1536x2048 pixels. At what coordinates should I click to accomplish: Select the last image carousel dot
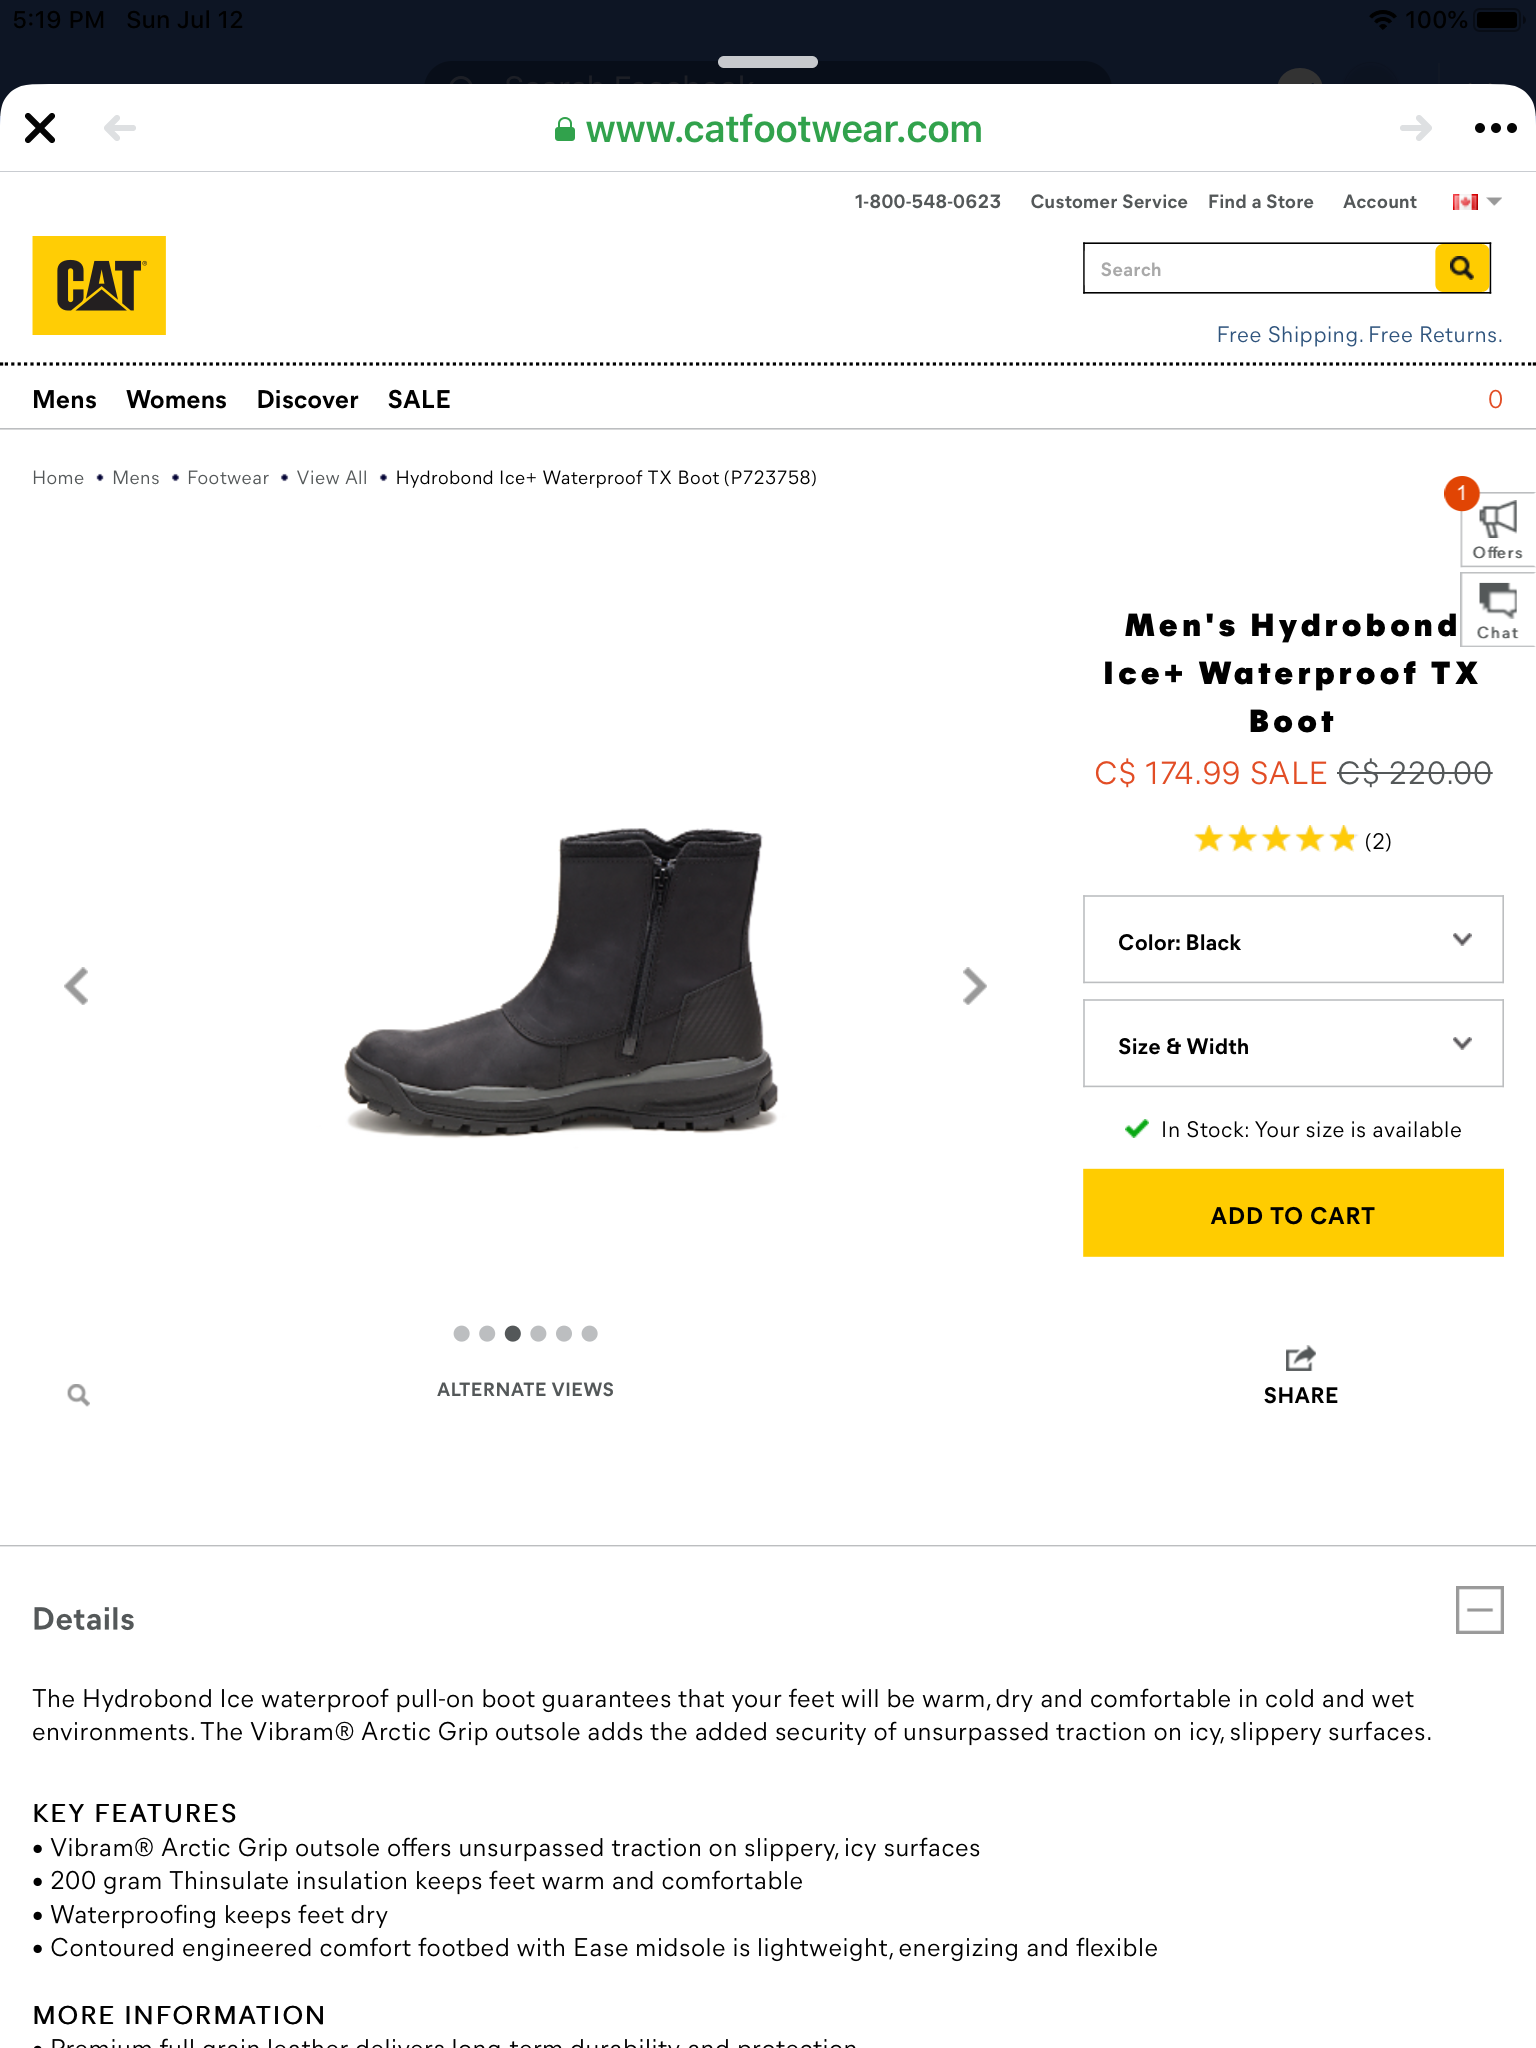tap(590, 1333)
